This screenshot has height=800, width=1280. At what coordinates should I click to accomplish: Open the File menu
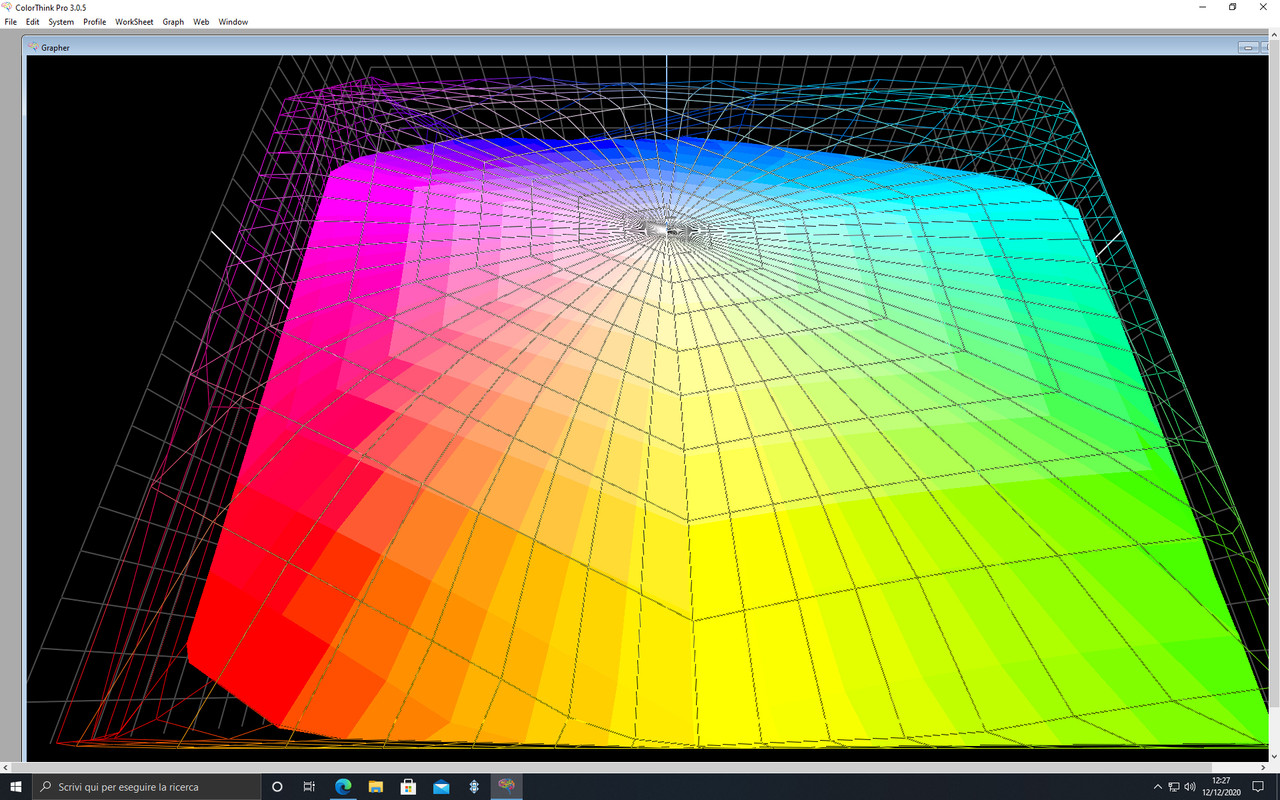tap(10, 21)
